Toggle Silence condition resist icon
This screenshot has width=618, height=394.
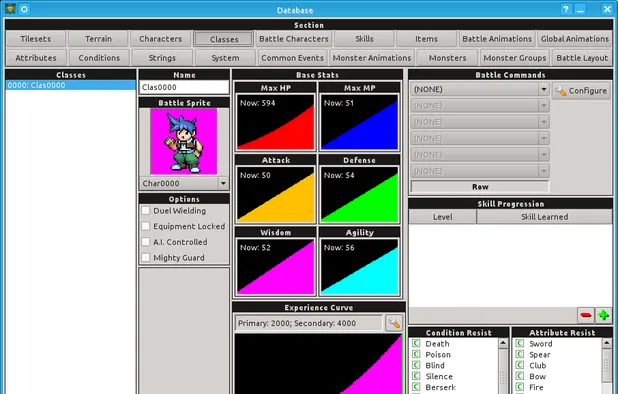pos(416,376)
